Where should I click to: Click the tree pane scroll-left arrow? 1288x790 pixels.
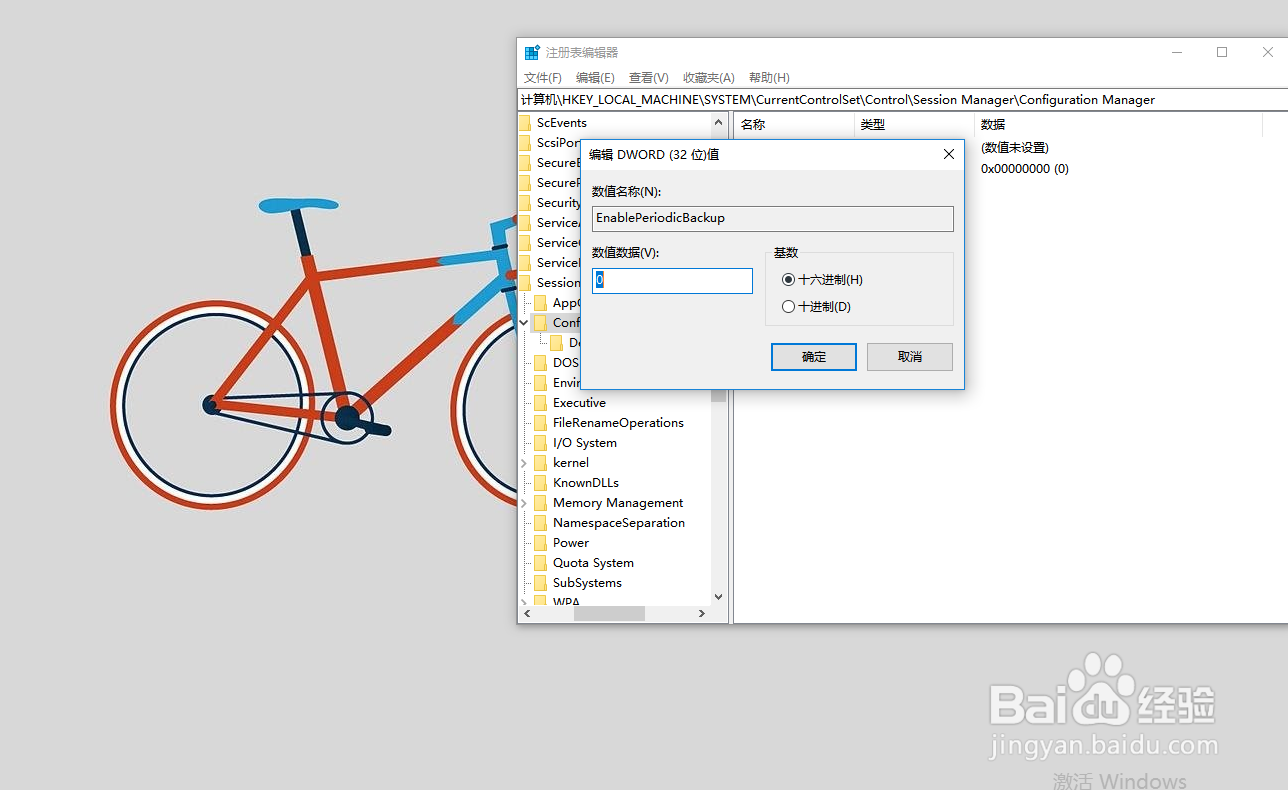(x=526, y=613)
